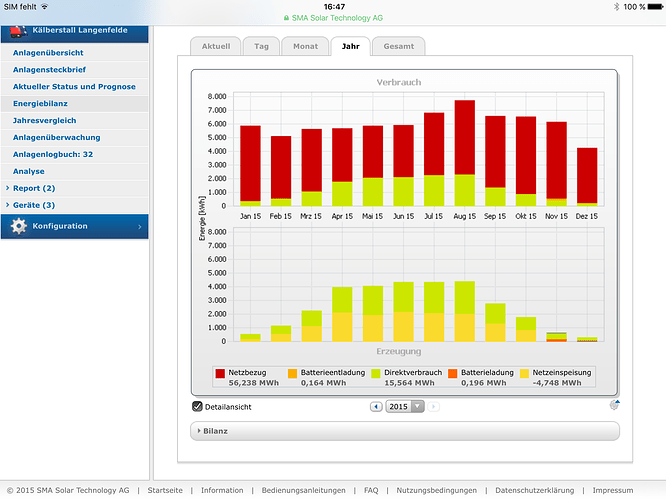Switch to the Gesamt tab
The image size is (666, 500).
tap(398, 46)
